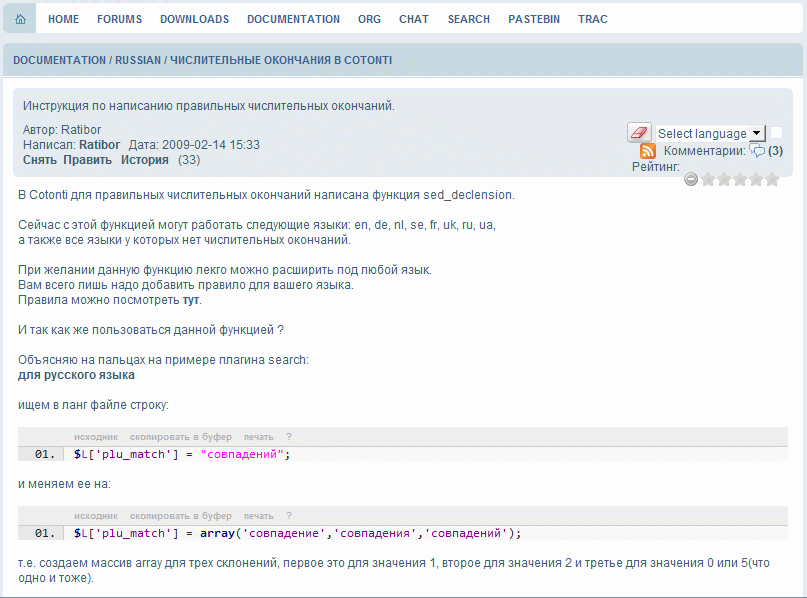Go to FORUMS in the top navigation
Screen dimensions: 807x598
(119, 19)
